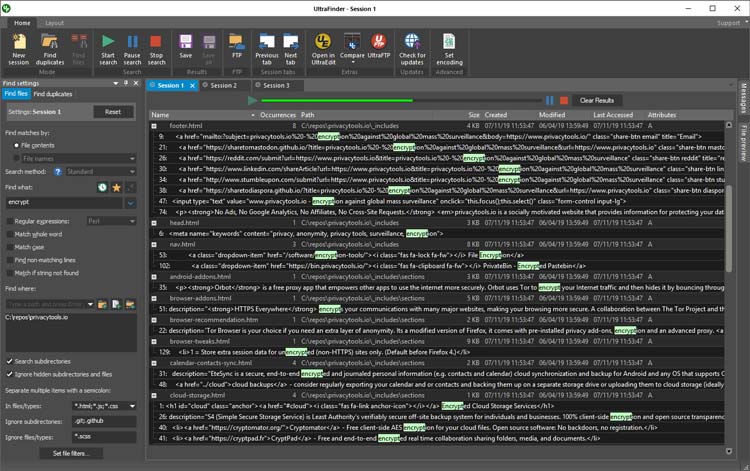This screenshot has height=471, width=750.
Task: Click the add file icon in Find where
Action: pyautogui.click(x=116, y=304)
